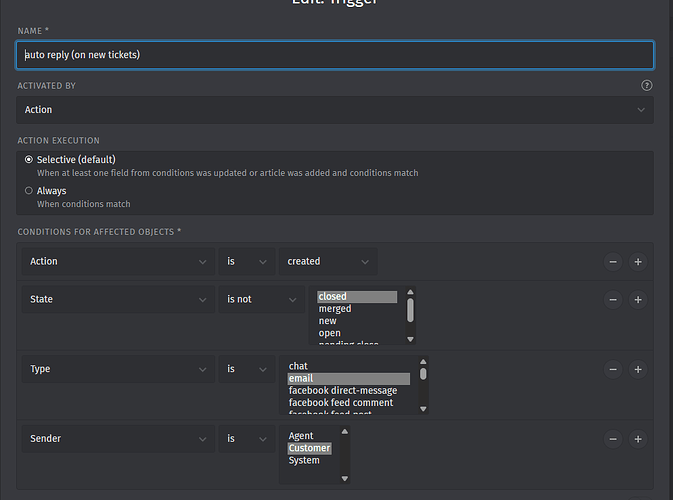673x500 pixels.
Task: Click State list scroll down arrow
Action: 410,339
